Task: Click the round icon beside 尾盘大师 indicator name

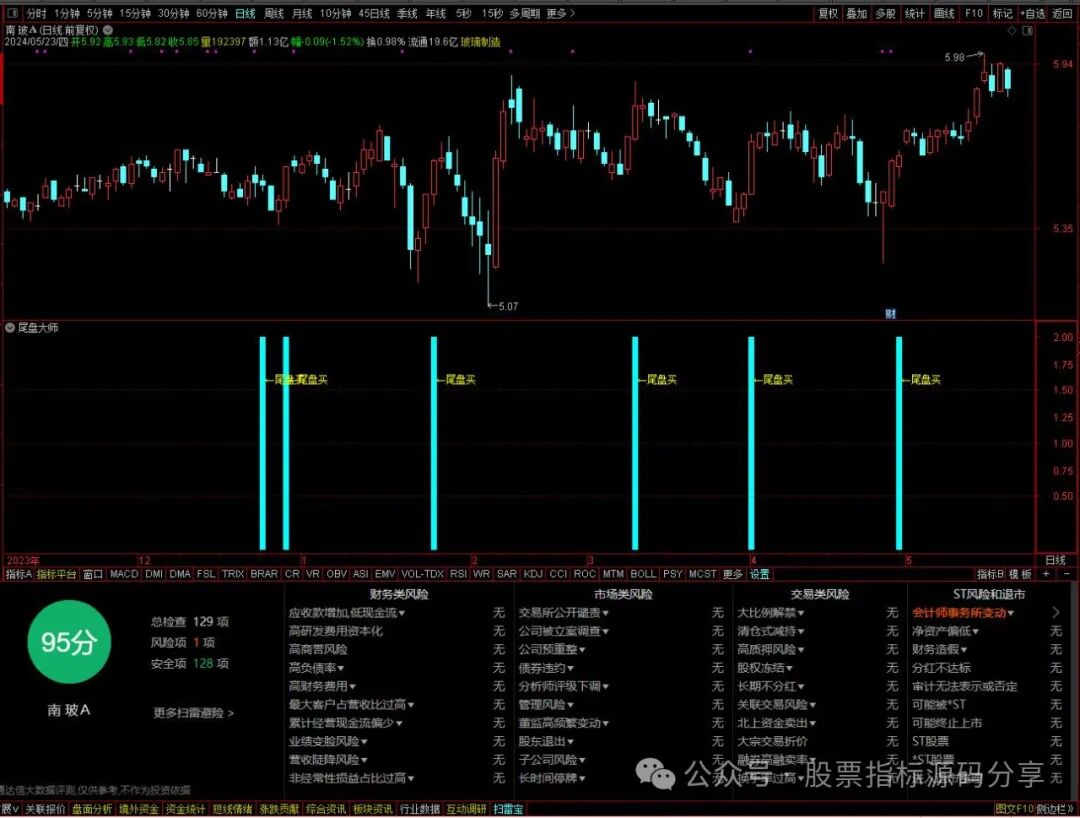Action: [x=10, y=328]
